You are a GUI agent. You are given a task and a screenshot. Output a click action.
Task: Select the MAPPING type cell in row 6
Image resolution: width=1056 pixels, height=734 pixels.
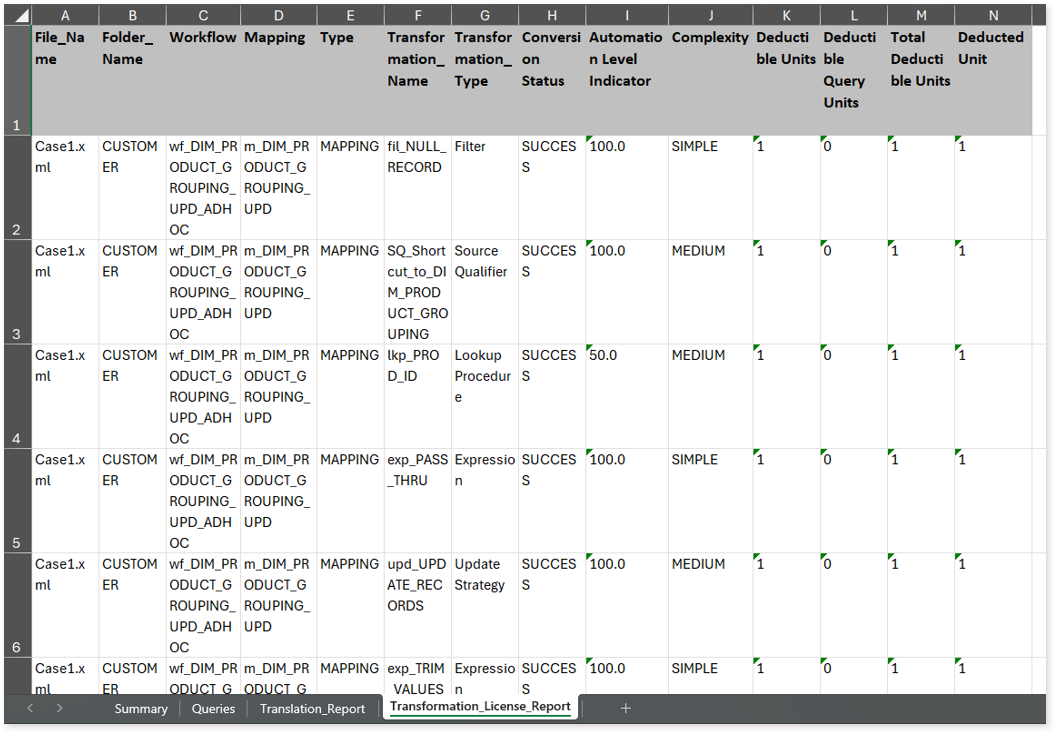coord(350,605)
